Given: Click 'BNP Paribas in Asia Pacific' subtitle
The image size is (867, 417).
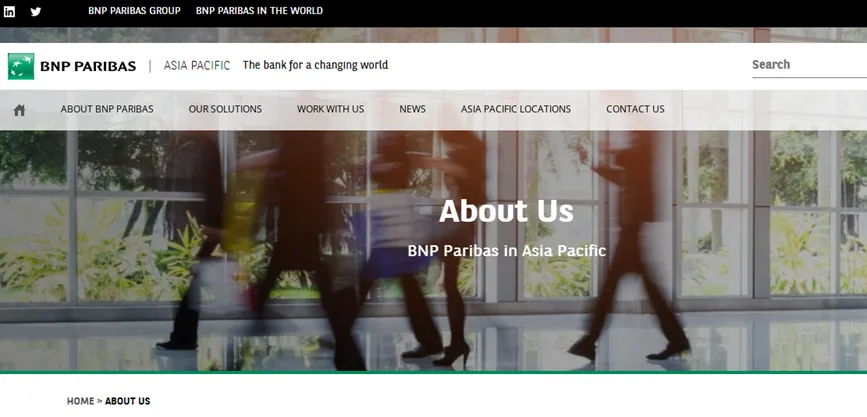Looking at the screenshot, I should click(x=507, y=251).
